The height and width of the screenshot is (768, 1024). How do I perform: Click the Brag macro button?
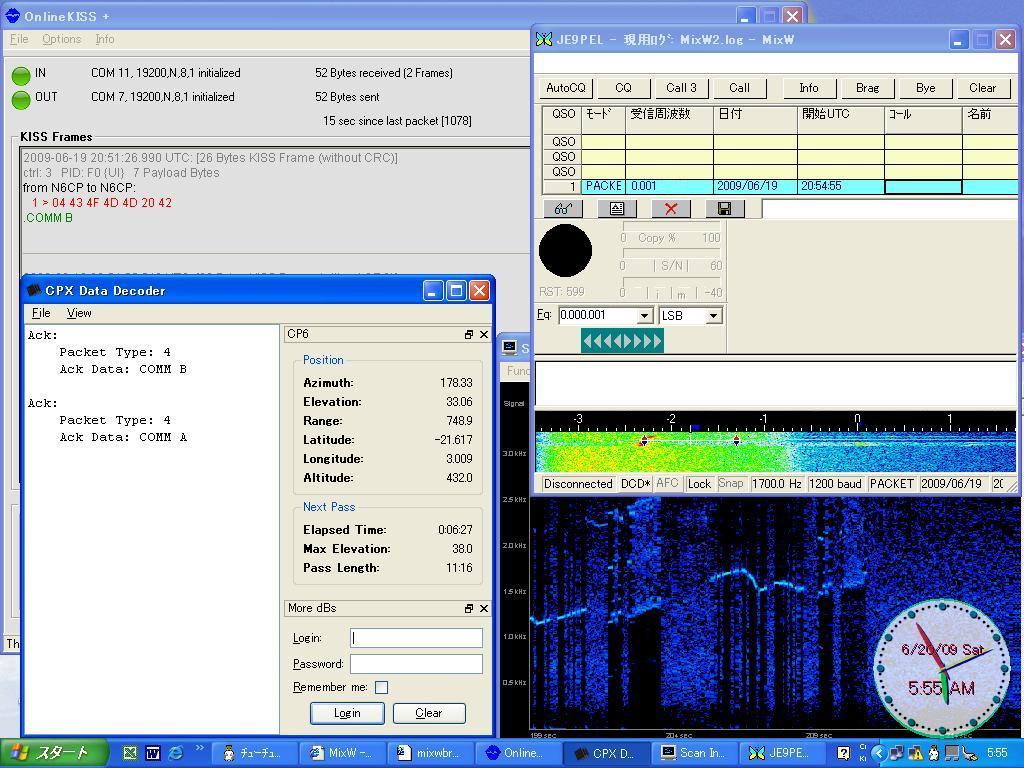tap(867, 88)
